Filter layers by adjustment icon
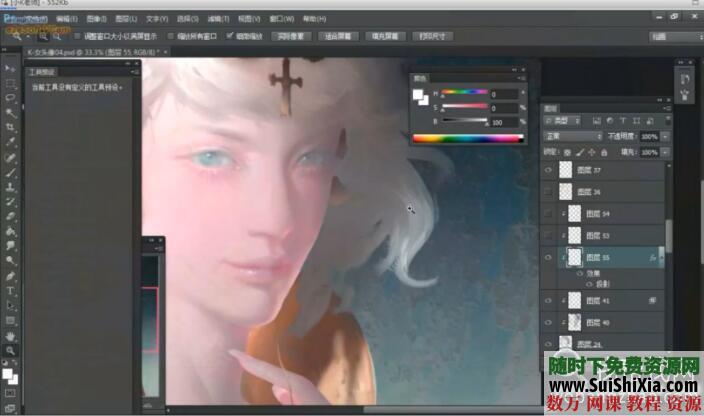 tap(610, 121)
